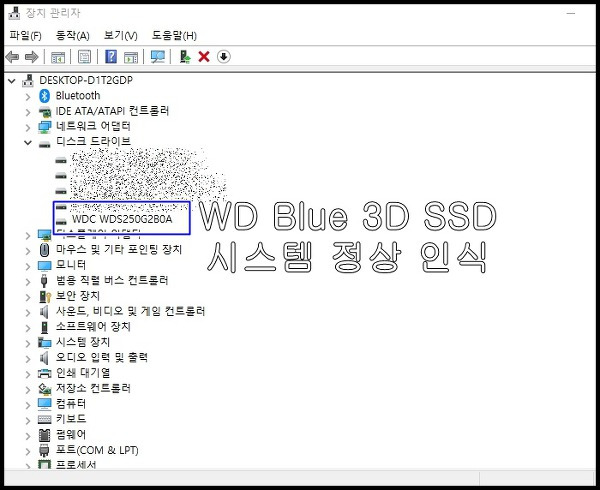Toggle the action pane toolbar icon
The width and height of the screenshot is (600, 490).
click(x=131, y=57)
